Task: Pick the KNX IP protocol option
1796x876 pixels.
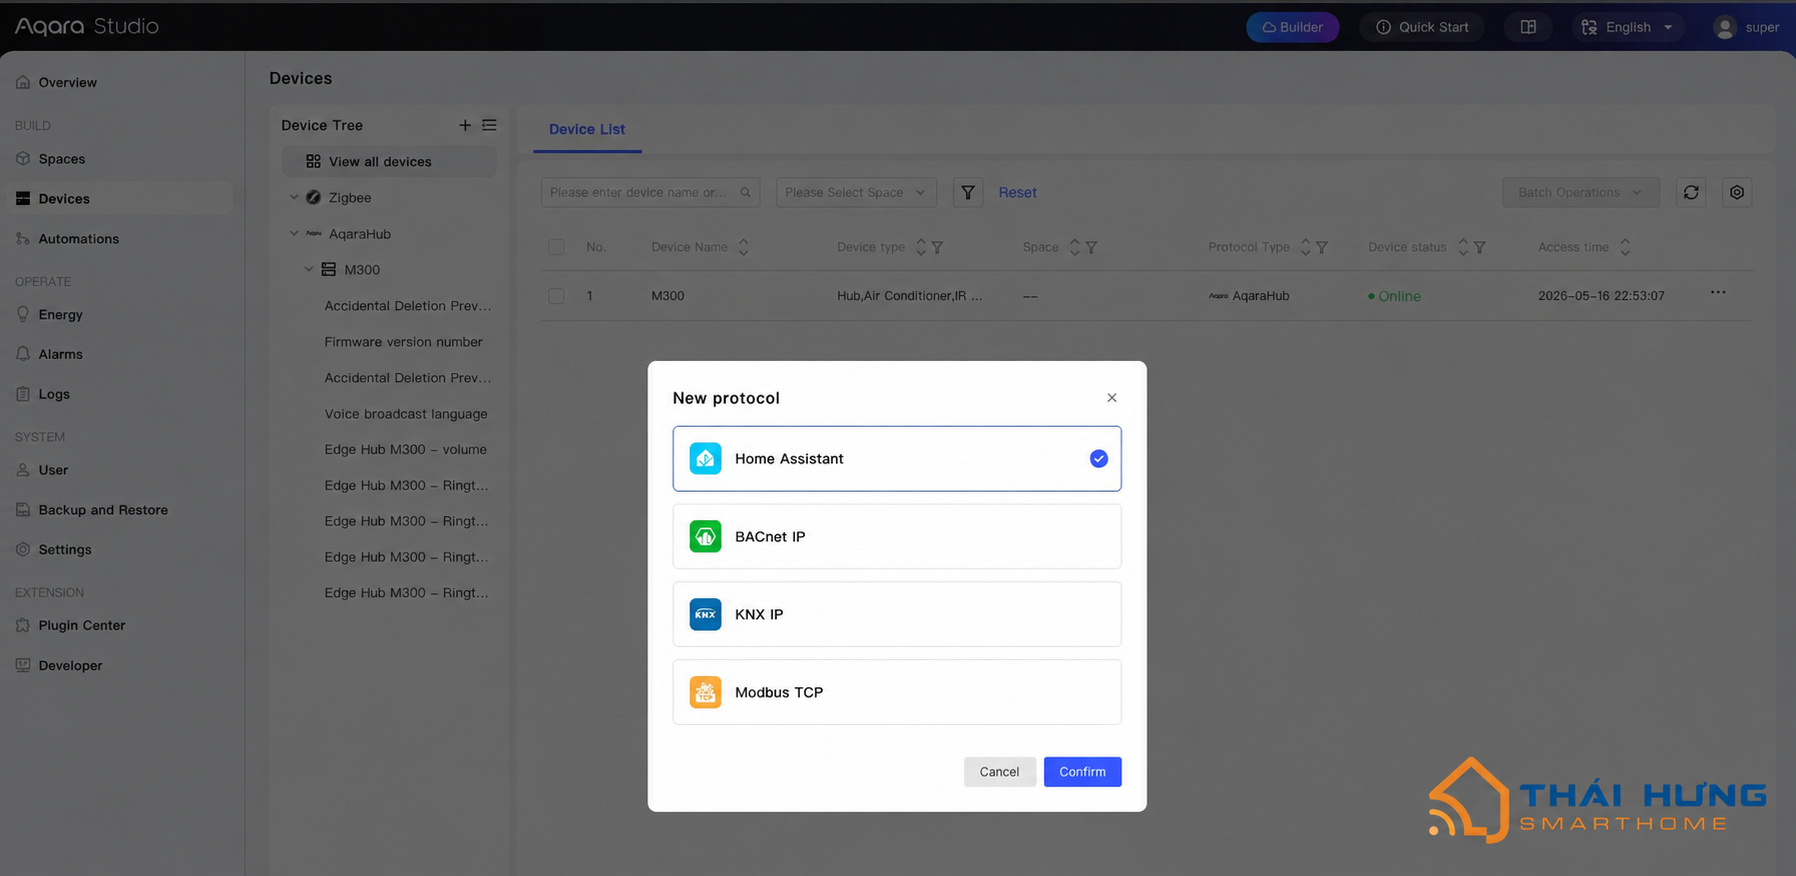Action: (x=897, y=614)
